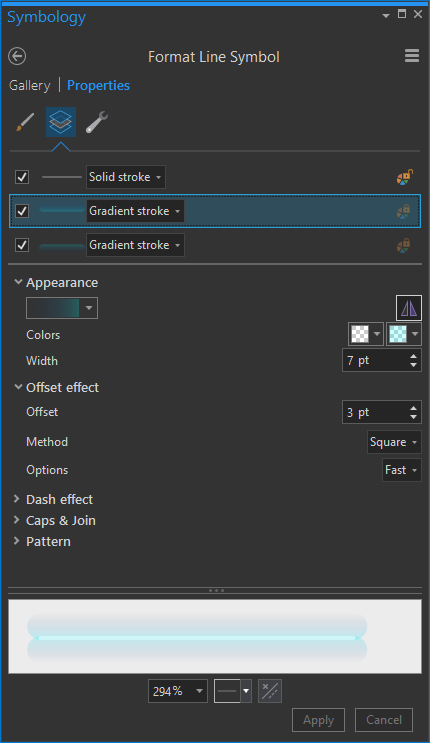Click the Solid stroke color lock icon
Image resolution: width=430 pixels, height=743 pixels.
click(x=404, y=177)
